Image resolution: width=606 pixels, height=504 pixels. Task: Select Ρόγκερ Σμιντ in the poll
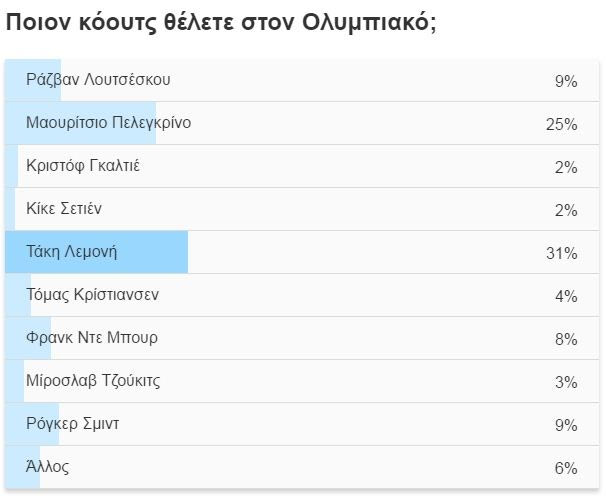tap(73, 424)
